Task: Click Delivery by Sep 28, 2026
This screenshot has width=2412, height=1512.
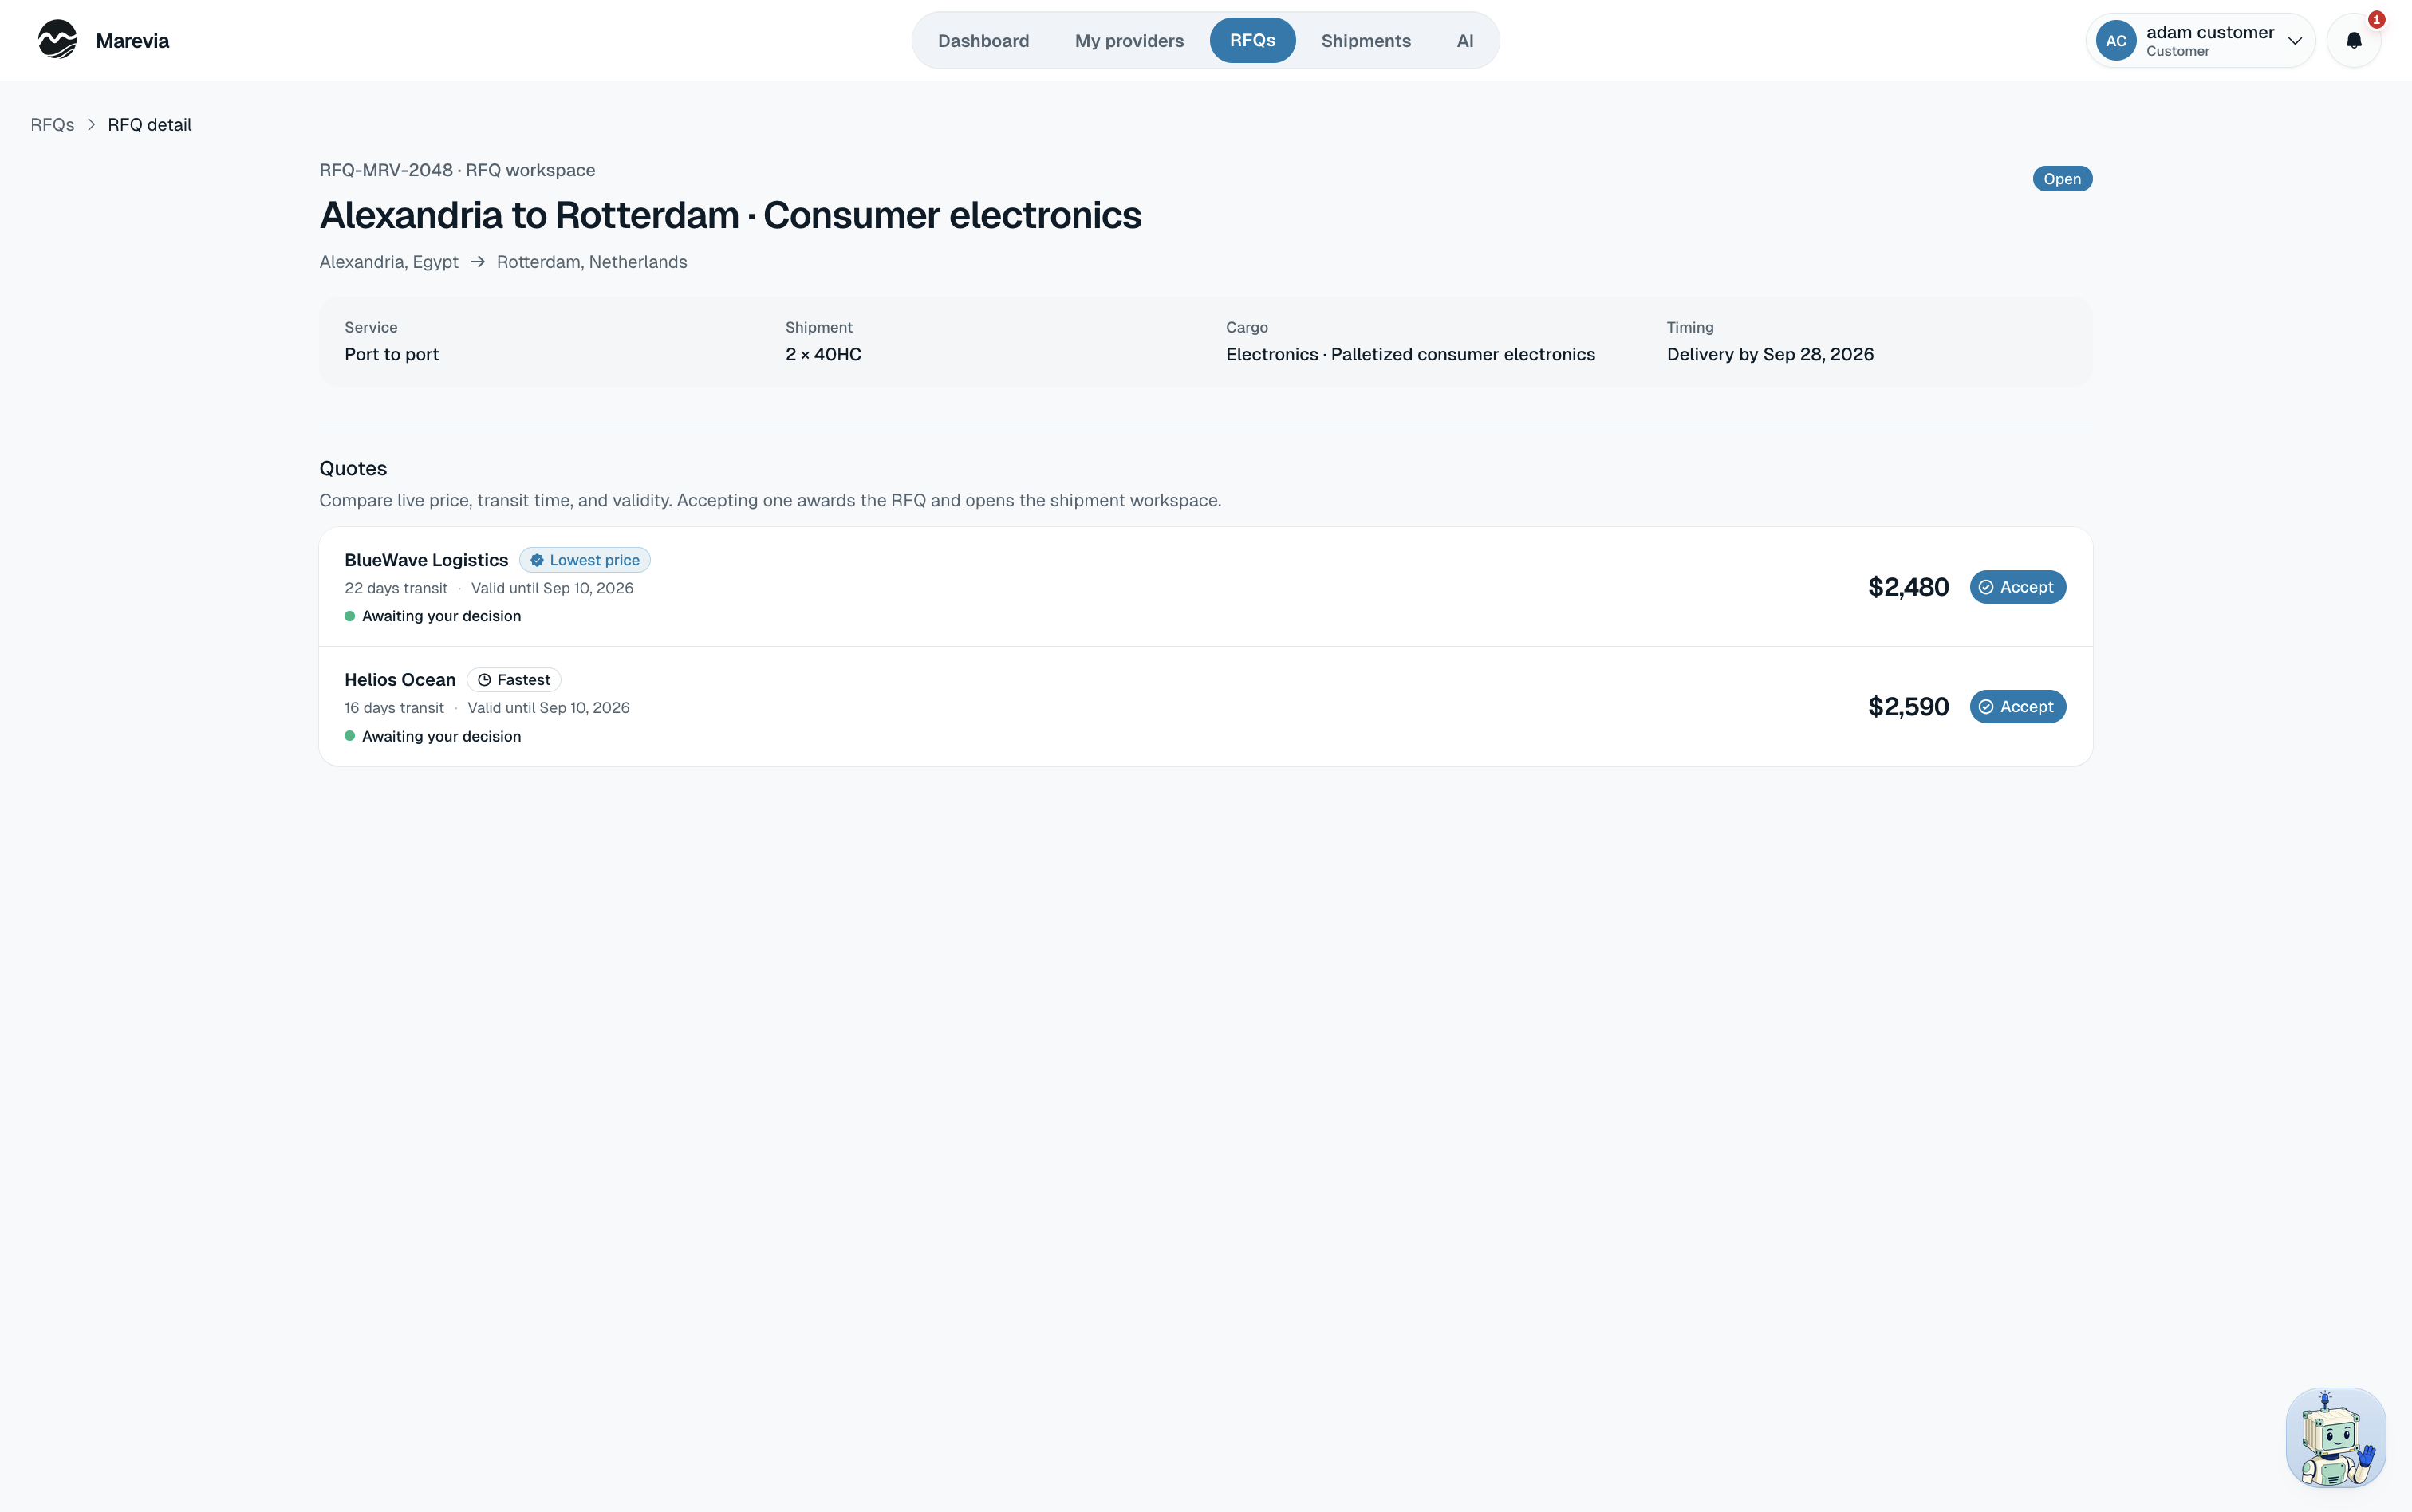Action: point(1770,355)
